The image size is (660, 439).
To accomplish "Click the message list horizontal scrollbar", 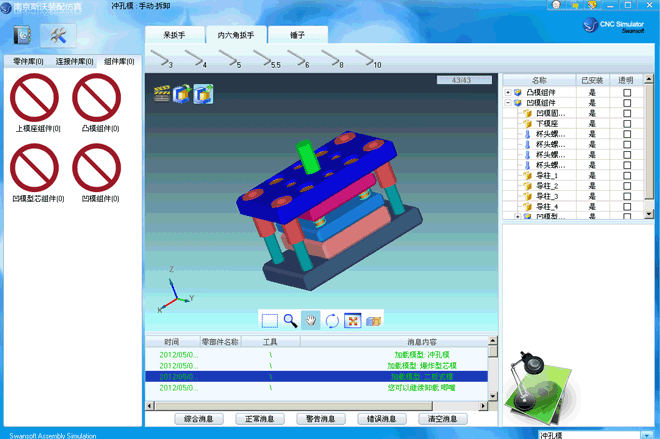I will click(320, 406).
